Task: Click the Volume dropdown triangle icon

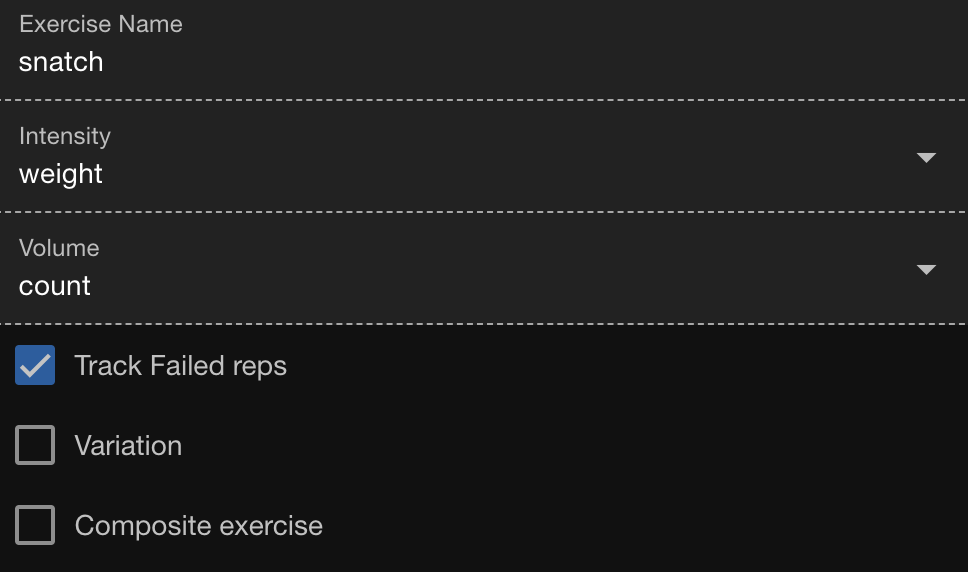Action: point(926,270)
